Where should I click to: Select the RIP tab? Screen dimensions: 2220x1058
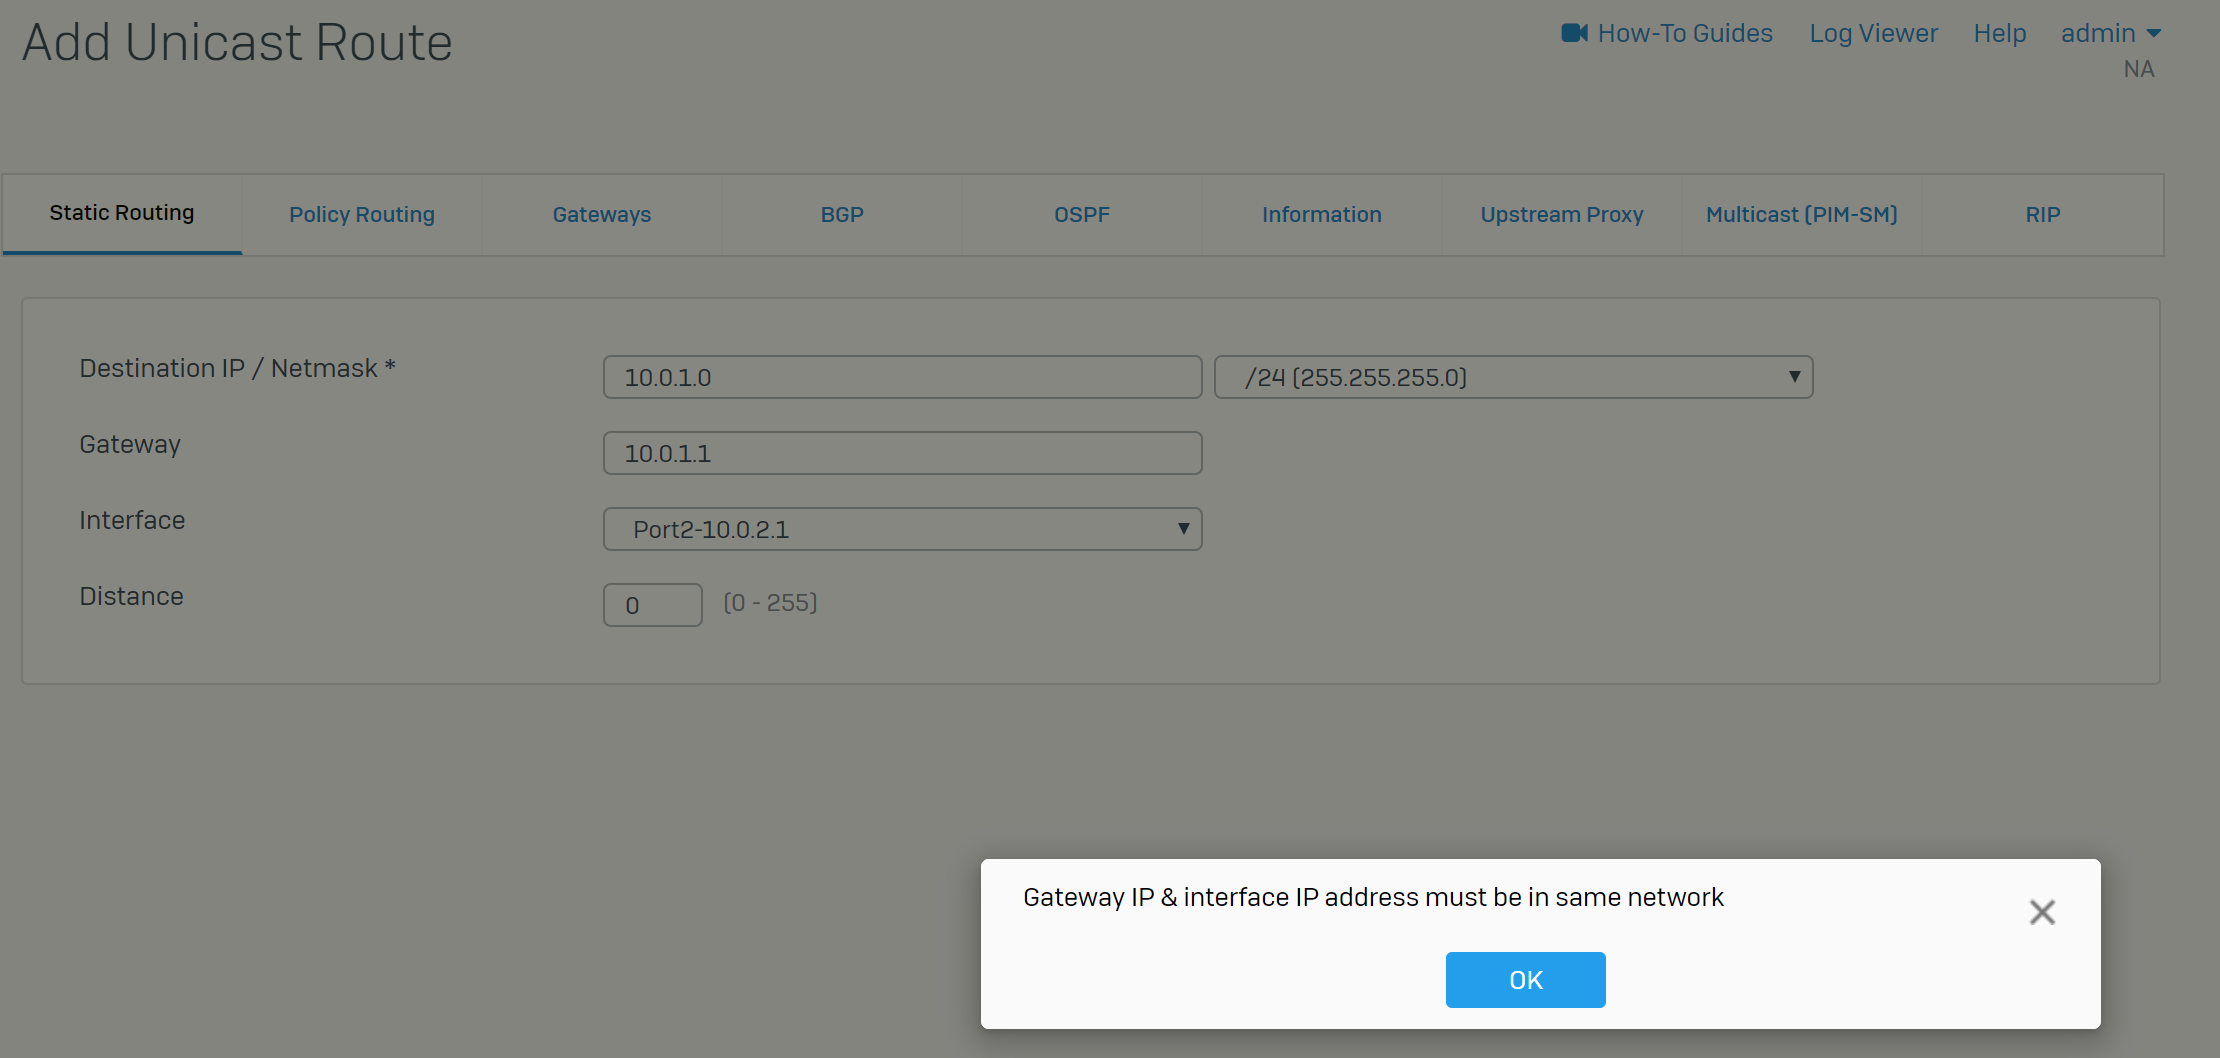[2043, 215]
